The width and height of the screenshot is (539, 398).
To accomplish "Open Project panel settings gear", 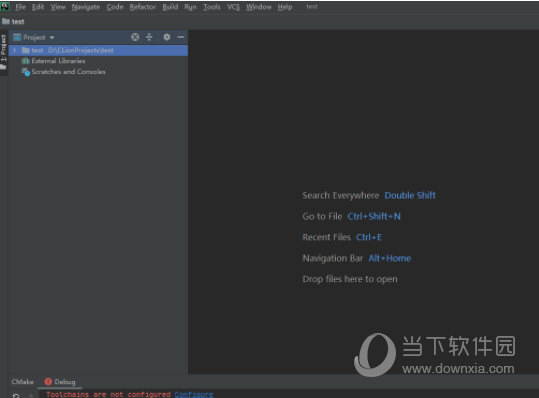I will 167,37.
